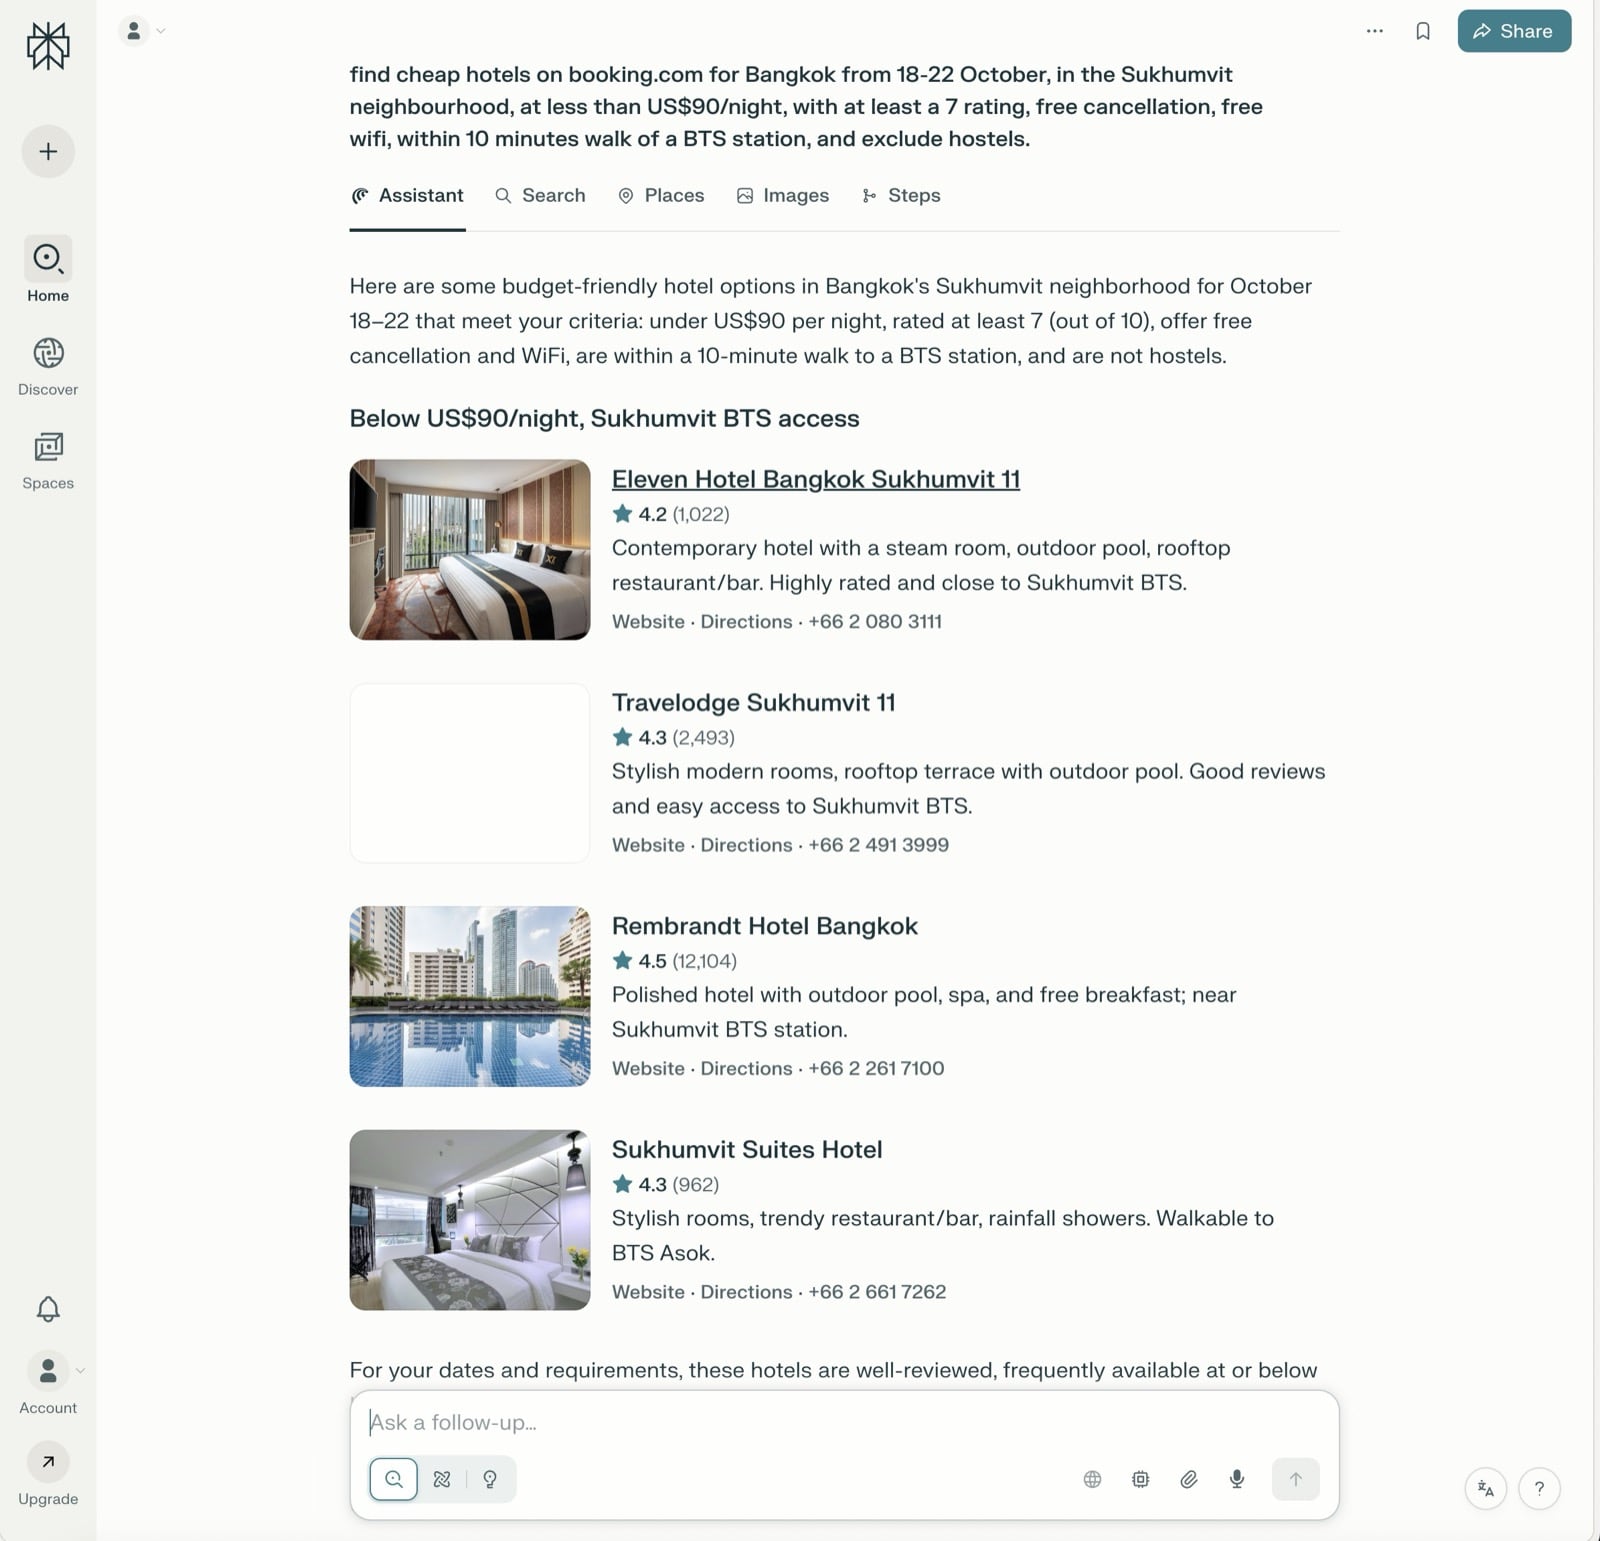Bookmark this thread
This screenshot has width=1600, height=1541.
click(x=1422, y=31)
